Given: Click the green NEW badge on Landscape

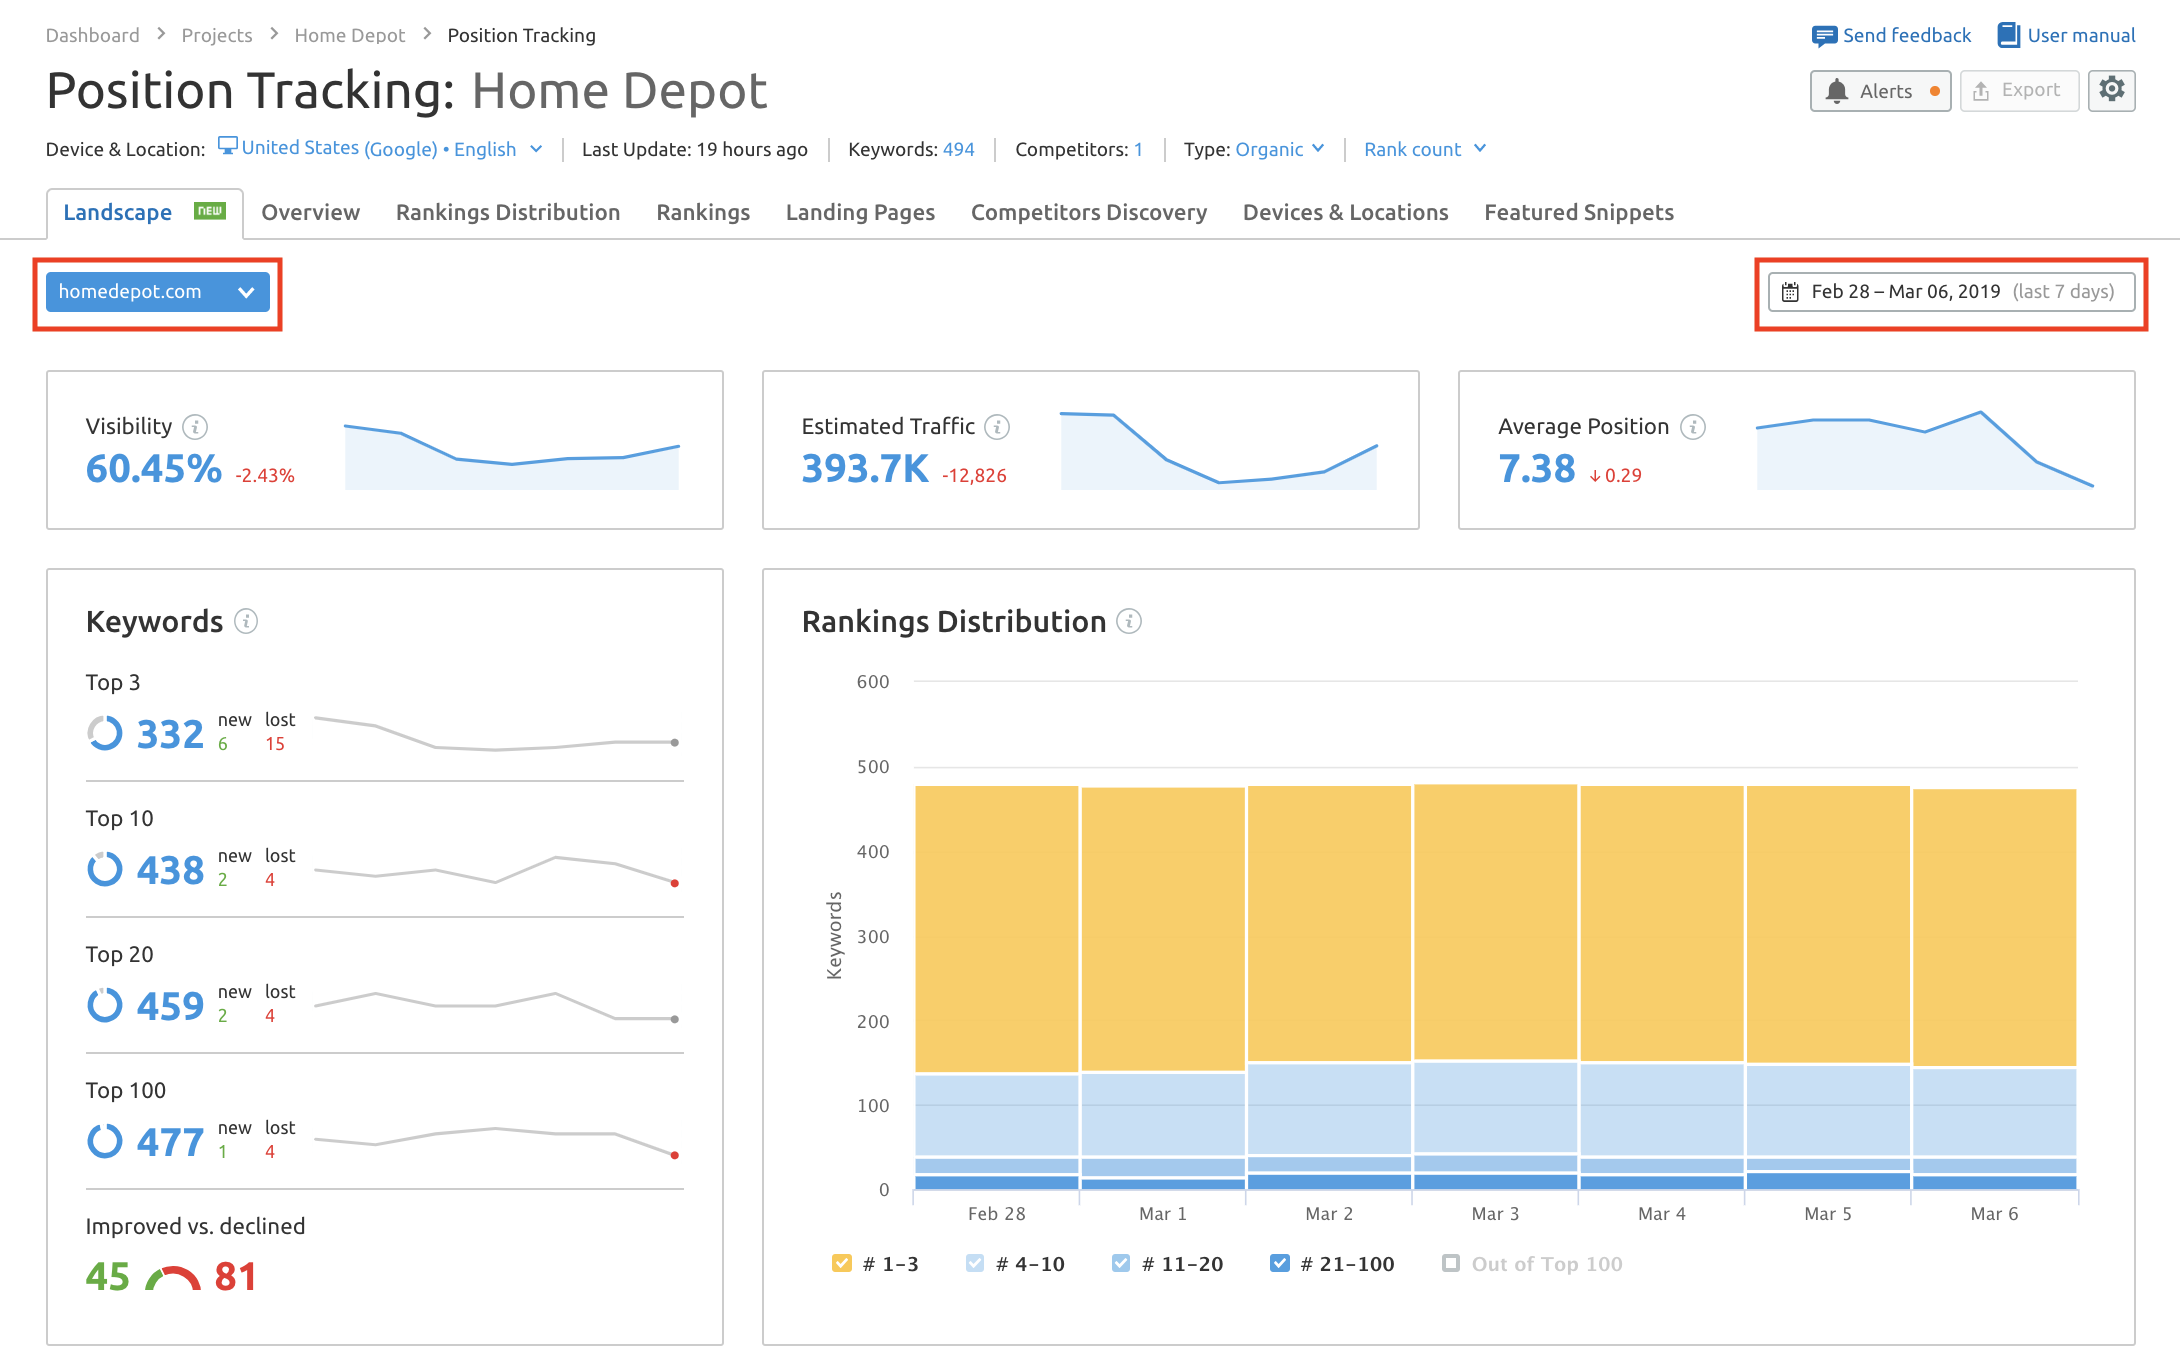Looking at the screenshot, I should (x=210, y=211).
